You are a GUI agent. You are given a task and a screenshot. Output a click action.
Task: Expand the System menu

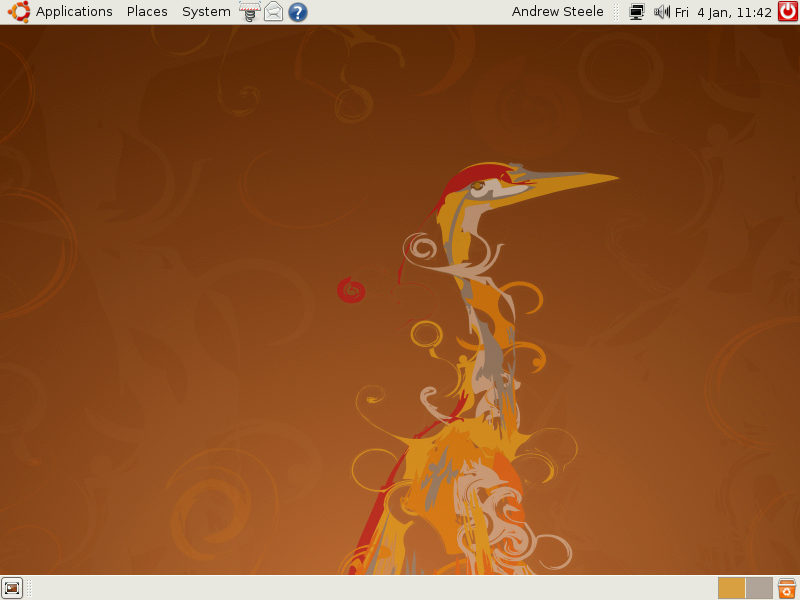tap(206, 12)
